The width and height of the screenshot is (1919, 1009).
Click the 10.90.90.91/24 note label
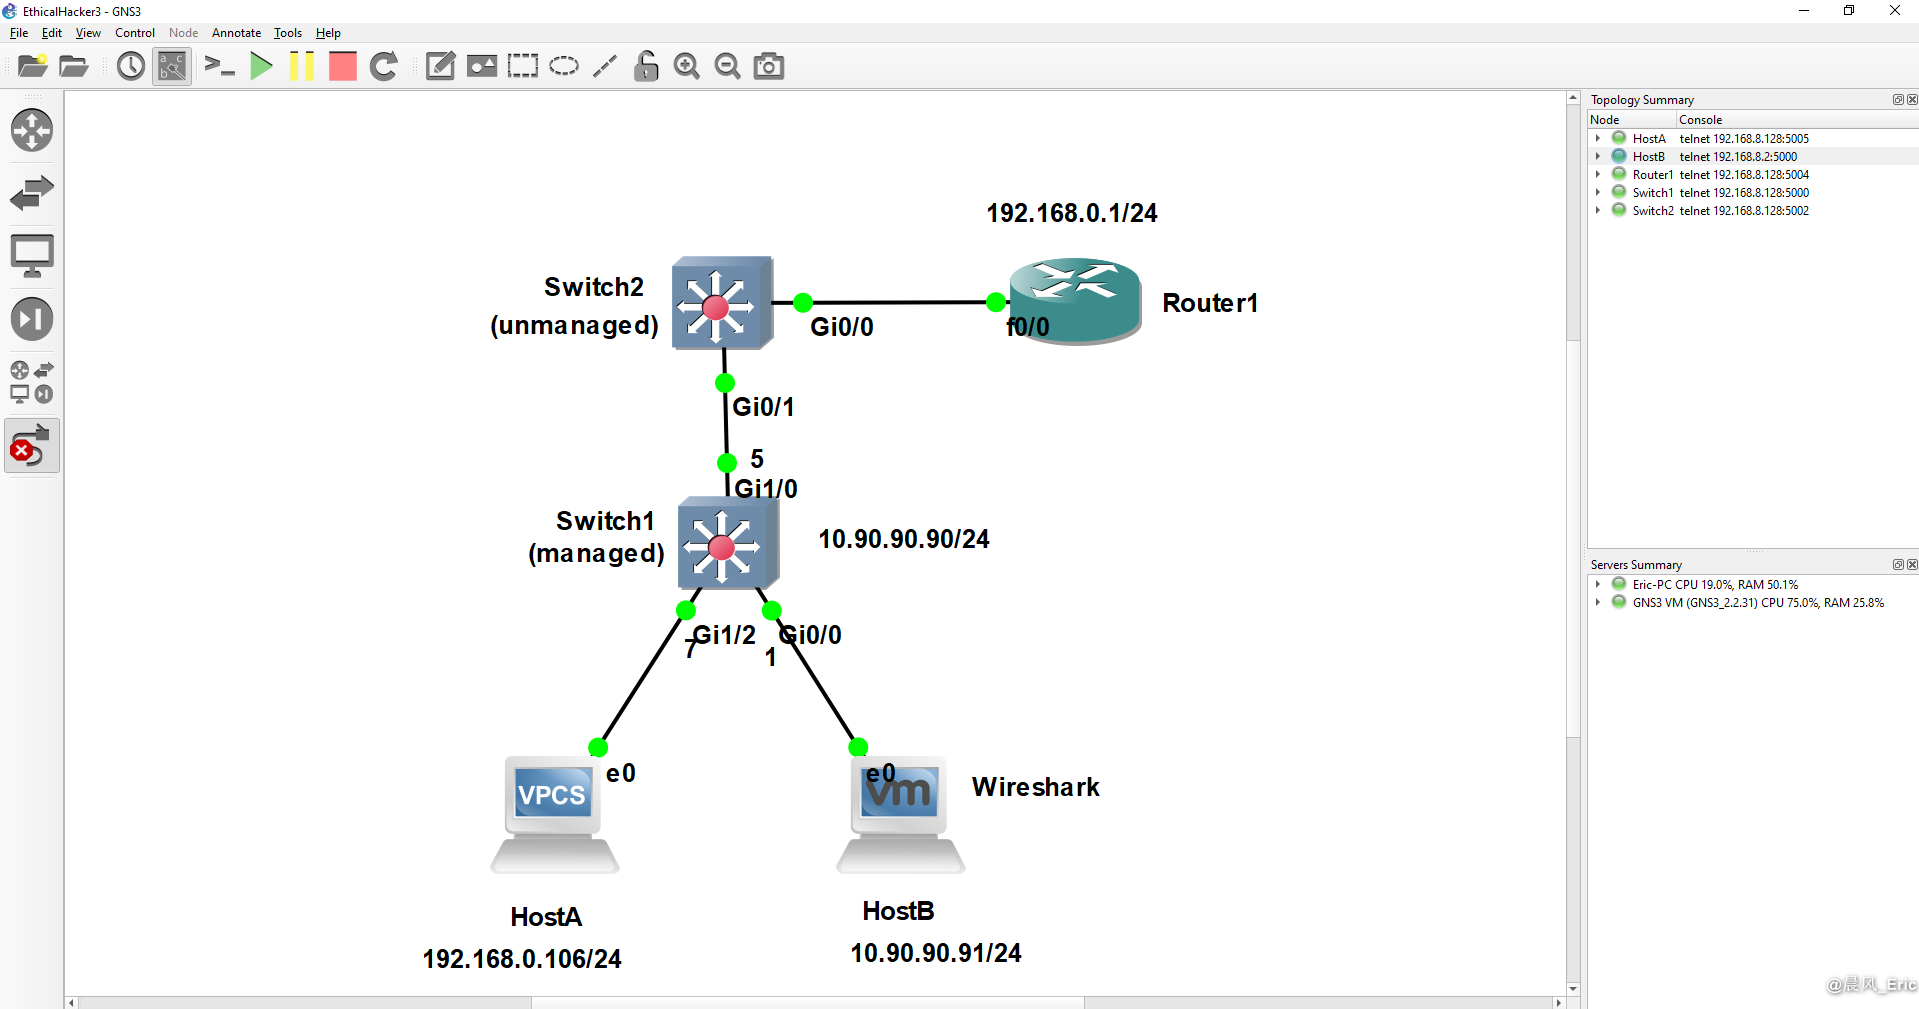[x=936, y=953]
